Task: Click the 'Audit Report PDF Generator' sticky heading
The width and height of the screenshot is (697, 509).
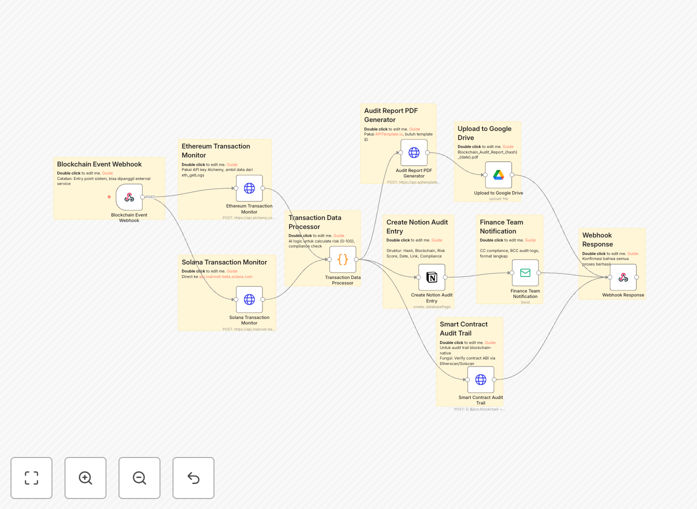Action: (391, 115)
